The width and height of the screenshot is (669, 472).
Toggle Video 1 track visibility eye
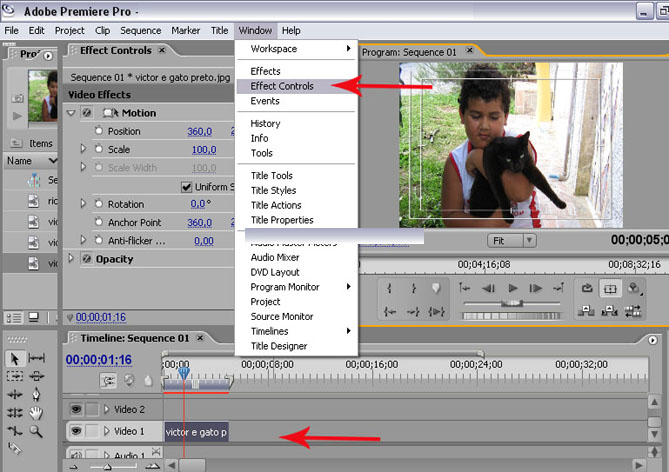(x=74, y=431)
